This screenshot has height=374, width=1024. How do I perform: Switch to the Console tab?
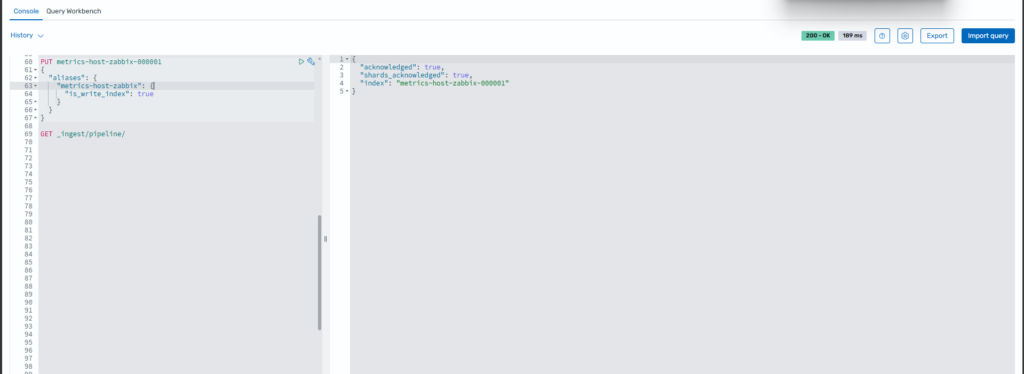point(26,11)
